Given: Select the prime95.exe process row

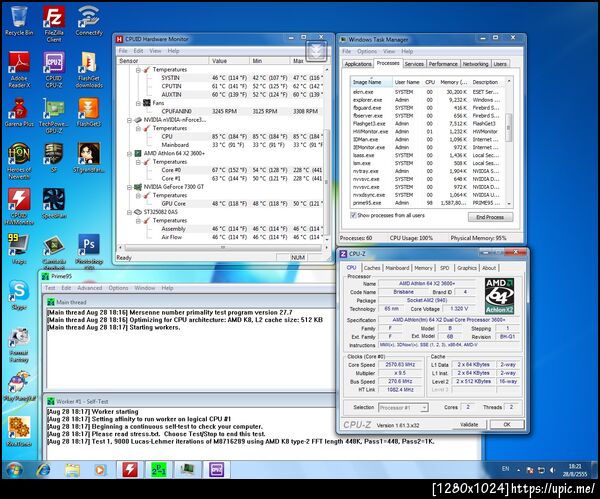Looking at the screenshot, I should coord(428,203).
